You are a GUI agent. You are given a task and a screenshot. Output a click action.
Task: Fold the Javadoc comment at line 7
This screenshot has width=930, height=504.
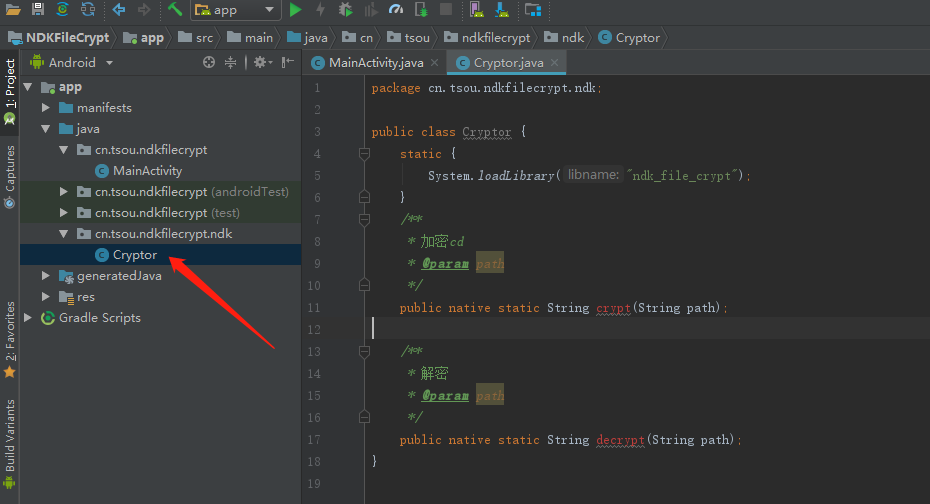tap(364, 220)
